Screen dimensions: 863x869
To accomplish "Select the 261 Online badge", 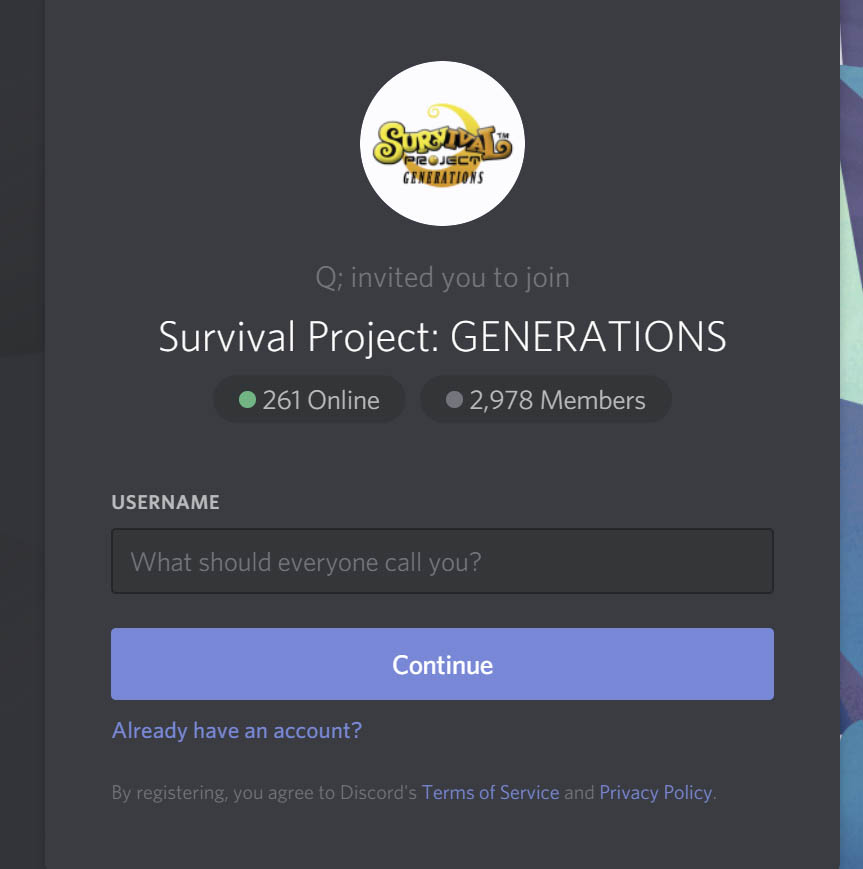I will click(309, 400).
